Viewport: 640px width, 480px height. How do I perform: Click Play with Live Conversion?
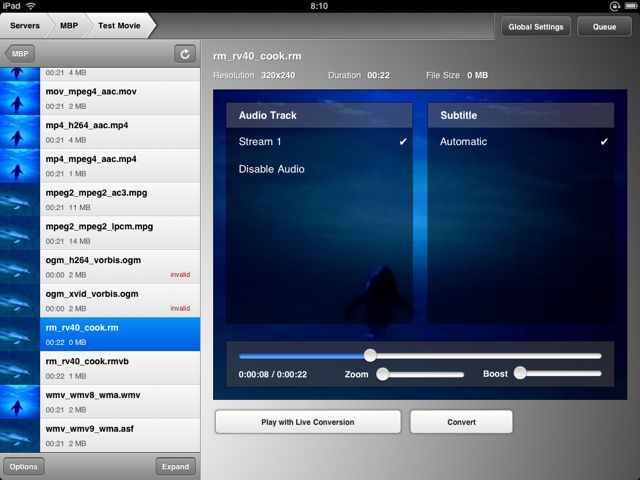308,422
